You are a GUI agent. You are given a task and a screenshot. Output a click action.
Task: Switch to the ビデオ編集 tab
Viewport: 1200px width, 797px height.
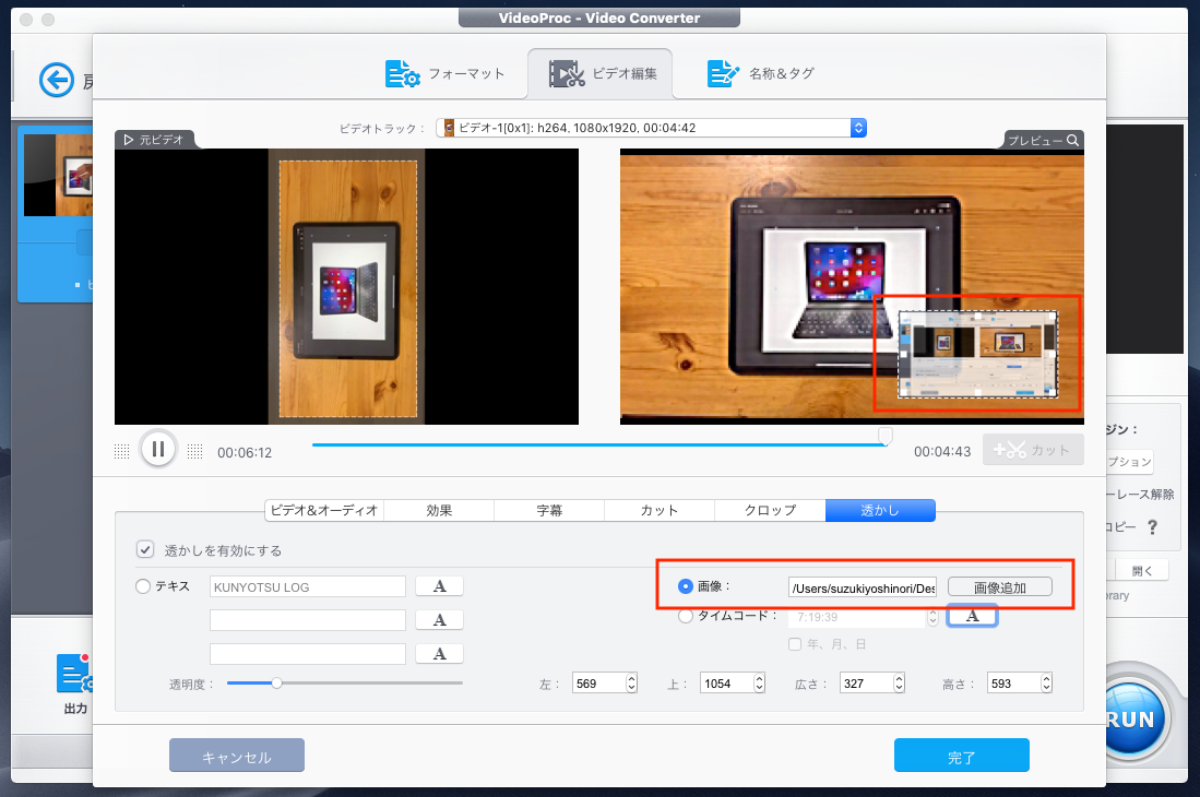601,73
